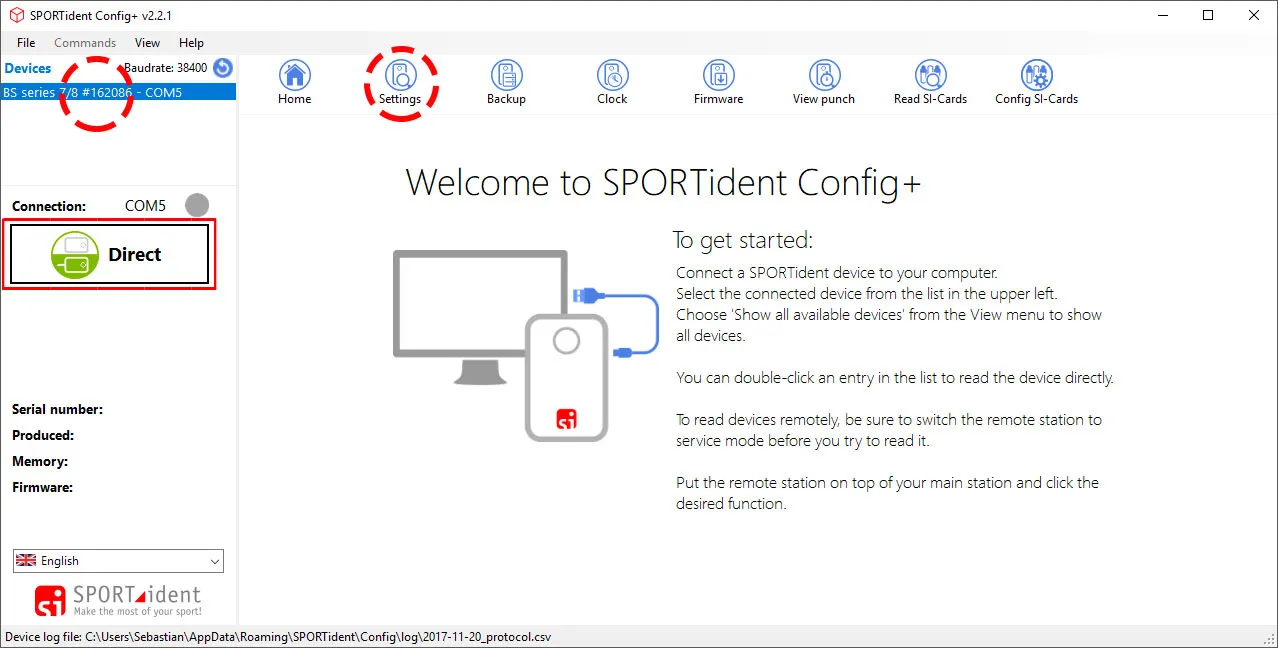Click the 'To get started:' heading
Image resolution: width=1278 pixels, height=648 pixels.
click(743, 240)
